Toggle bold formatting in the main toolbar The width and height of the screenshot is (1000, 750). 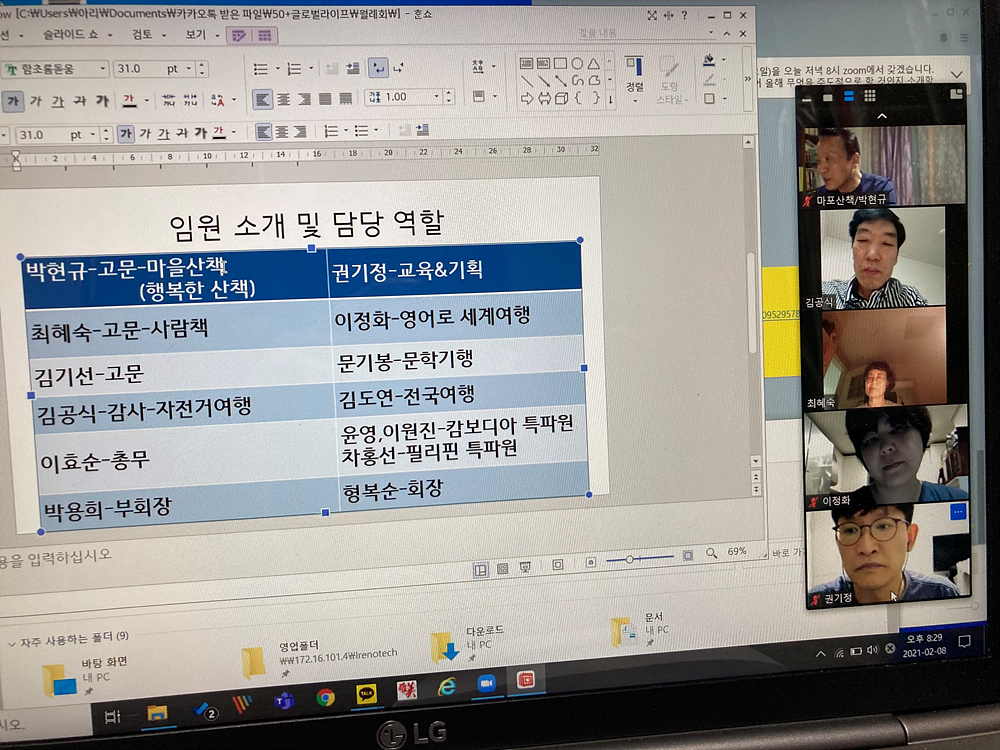tap(14, 101)
